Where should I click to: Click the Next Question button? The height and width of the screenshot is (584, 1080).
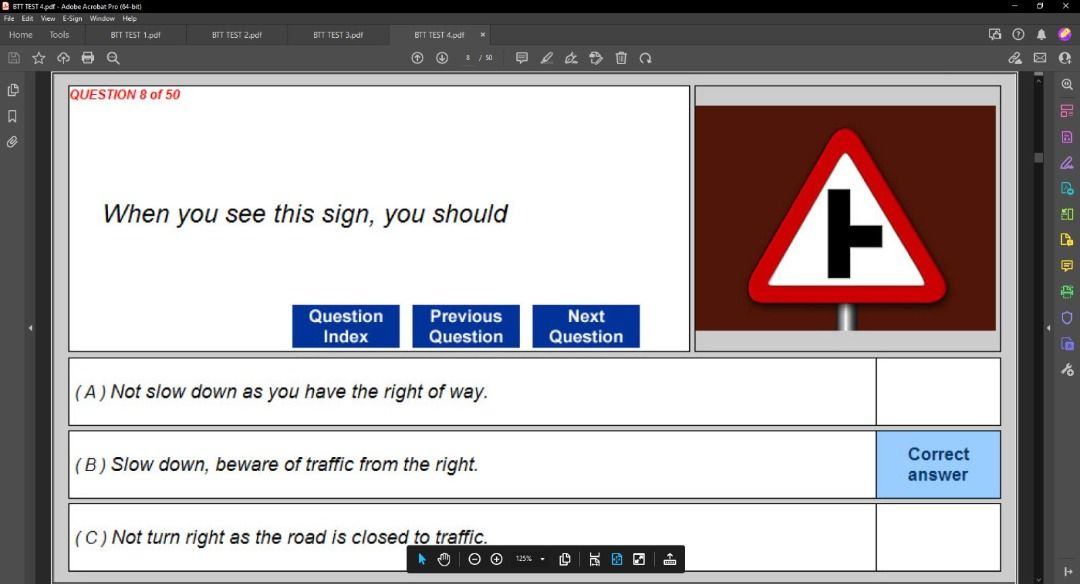point(585,326)
